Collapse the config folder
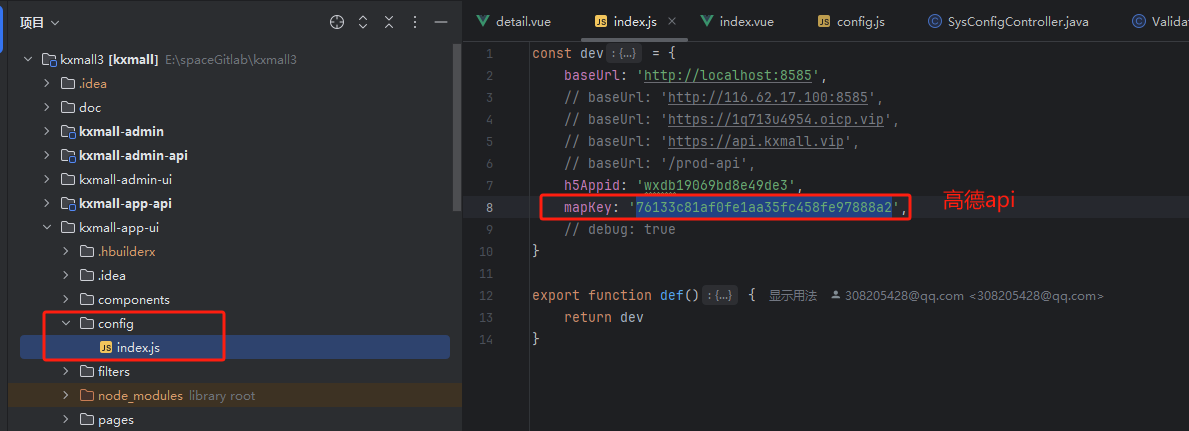Screen dimensions: 1189x431 coord(66,323)
